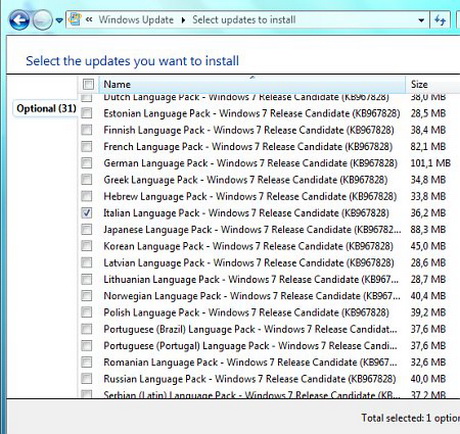Image resolution: width=460 pixels, height=434 pixels.
Task: Check the French Language Pack checkbox
Action: [87, 147]
